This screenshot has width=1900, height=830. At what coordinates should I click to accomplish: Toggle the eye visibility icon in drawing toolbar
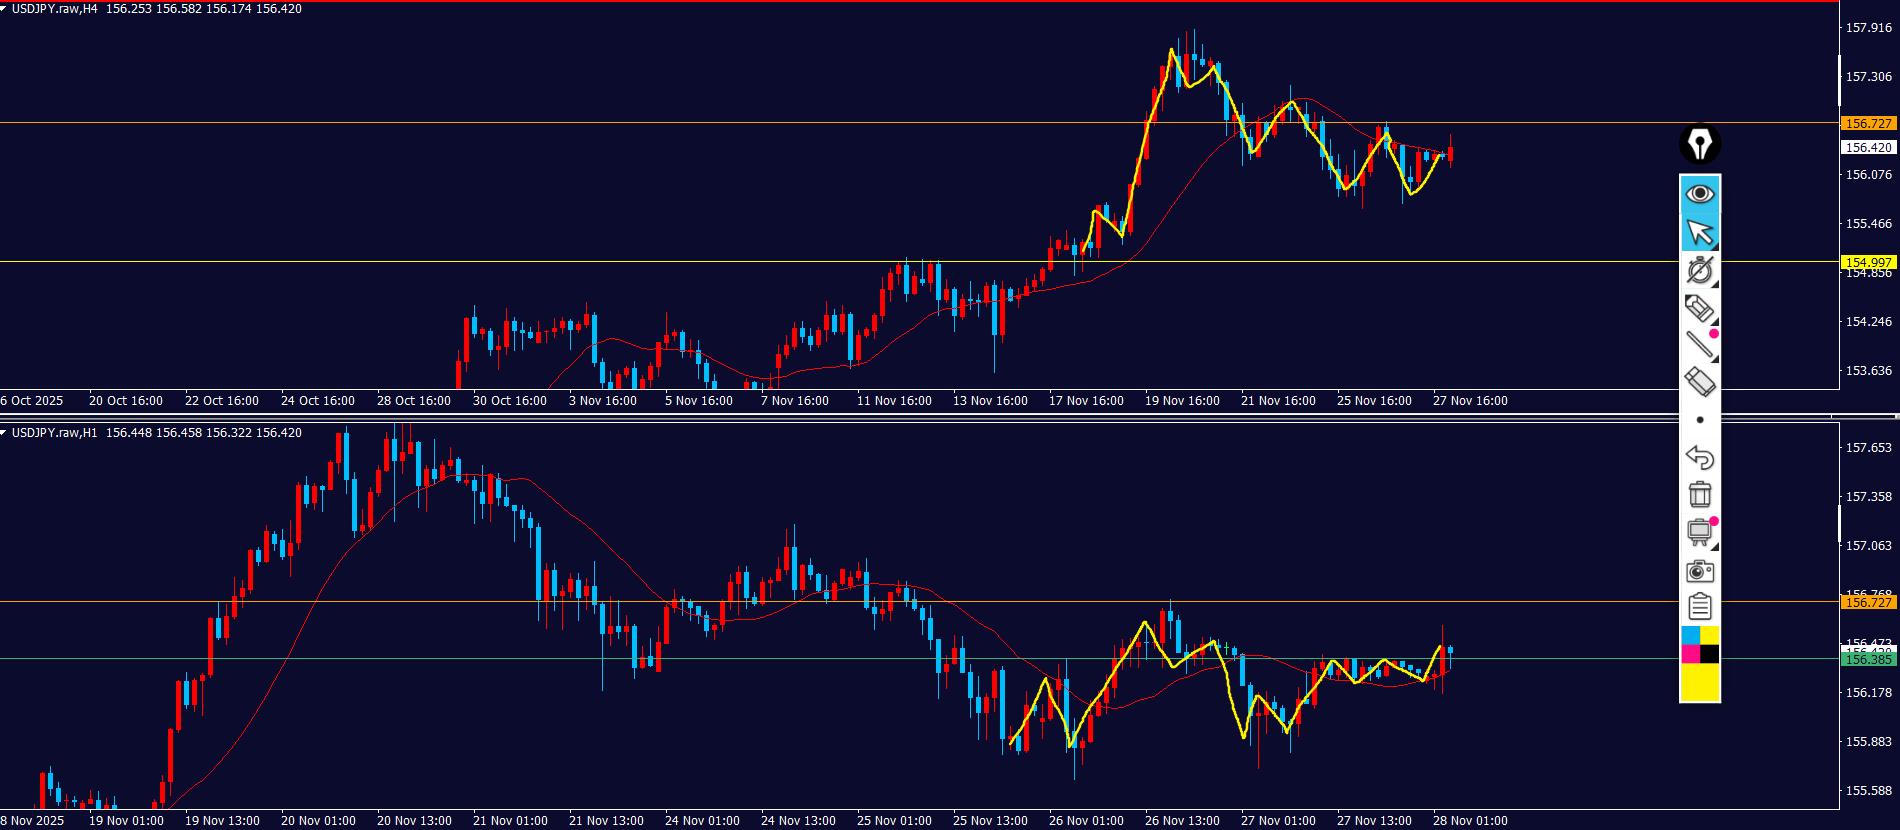[1699, 194]
